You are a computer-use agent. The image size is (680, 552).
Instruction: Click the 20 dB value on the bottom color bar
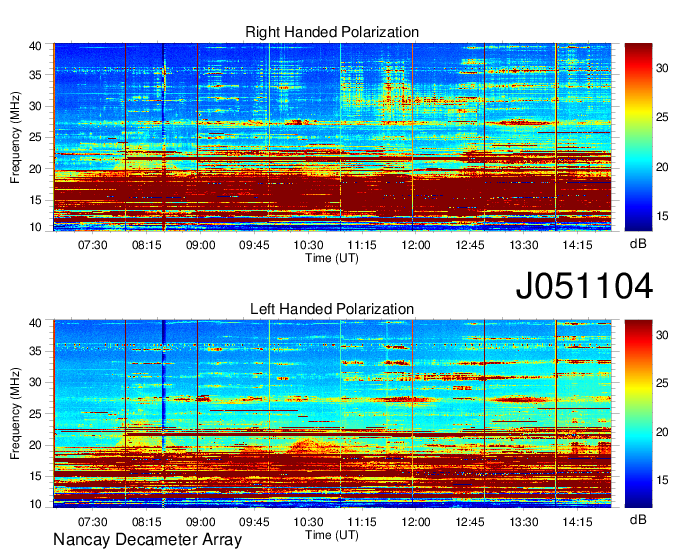pyautogui.click(x=662, y=432)
